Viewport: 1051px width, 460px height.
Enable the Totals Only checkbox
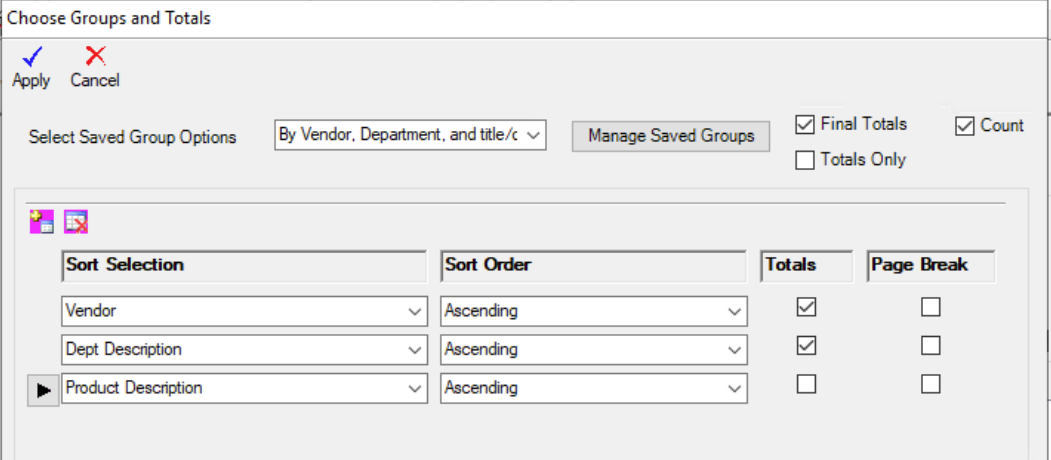pos(804,160)
